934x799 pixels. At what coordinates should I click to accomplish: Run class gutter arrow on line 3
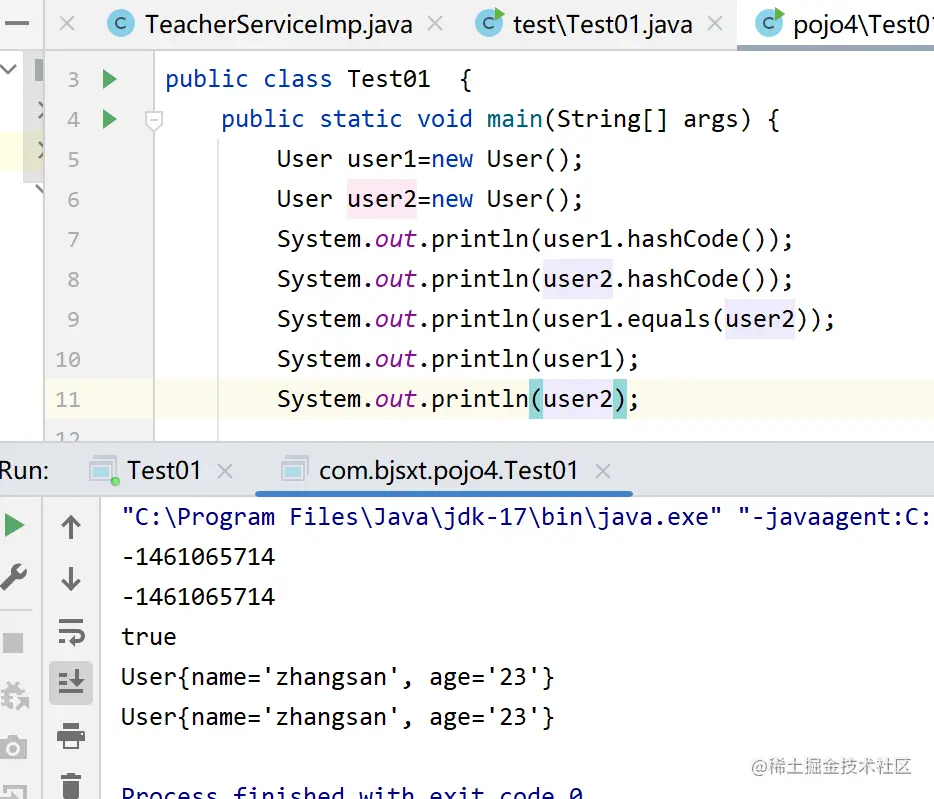tap(109, 79)
